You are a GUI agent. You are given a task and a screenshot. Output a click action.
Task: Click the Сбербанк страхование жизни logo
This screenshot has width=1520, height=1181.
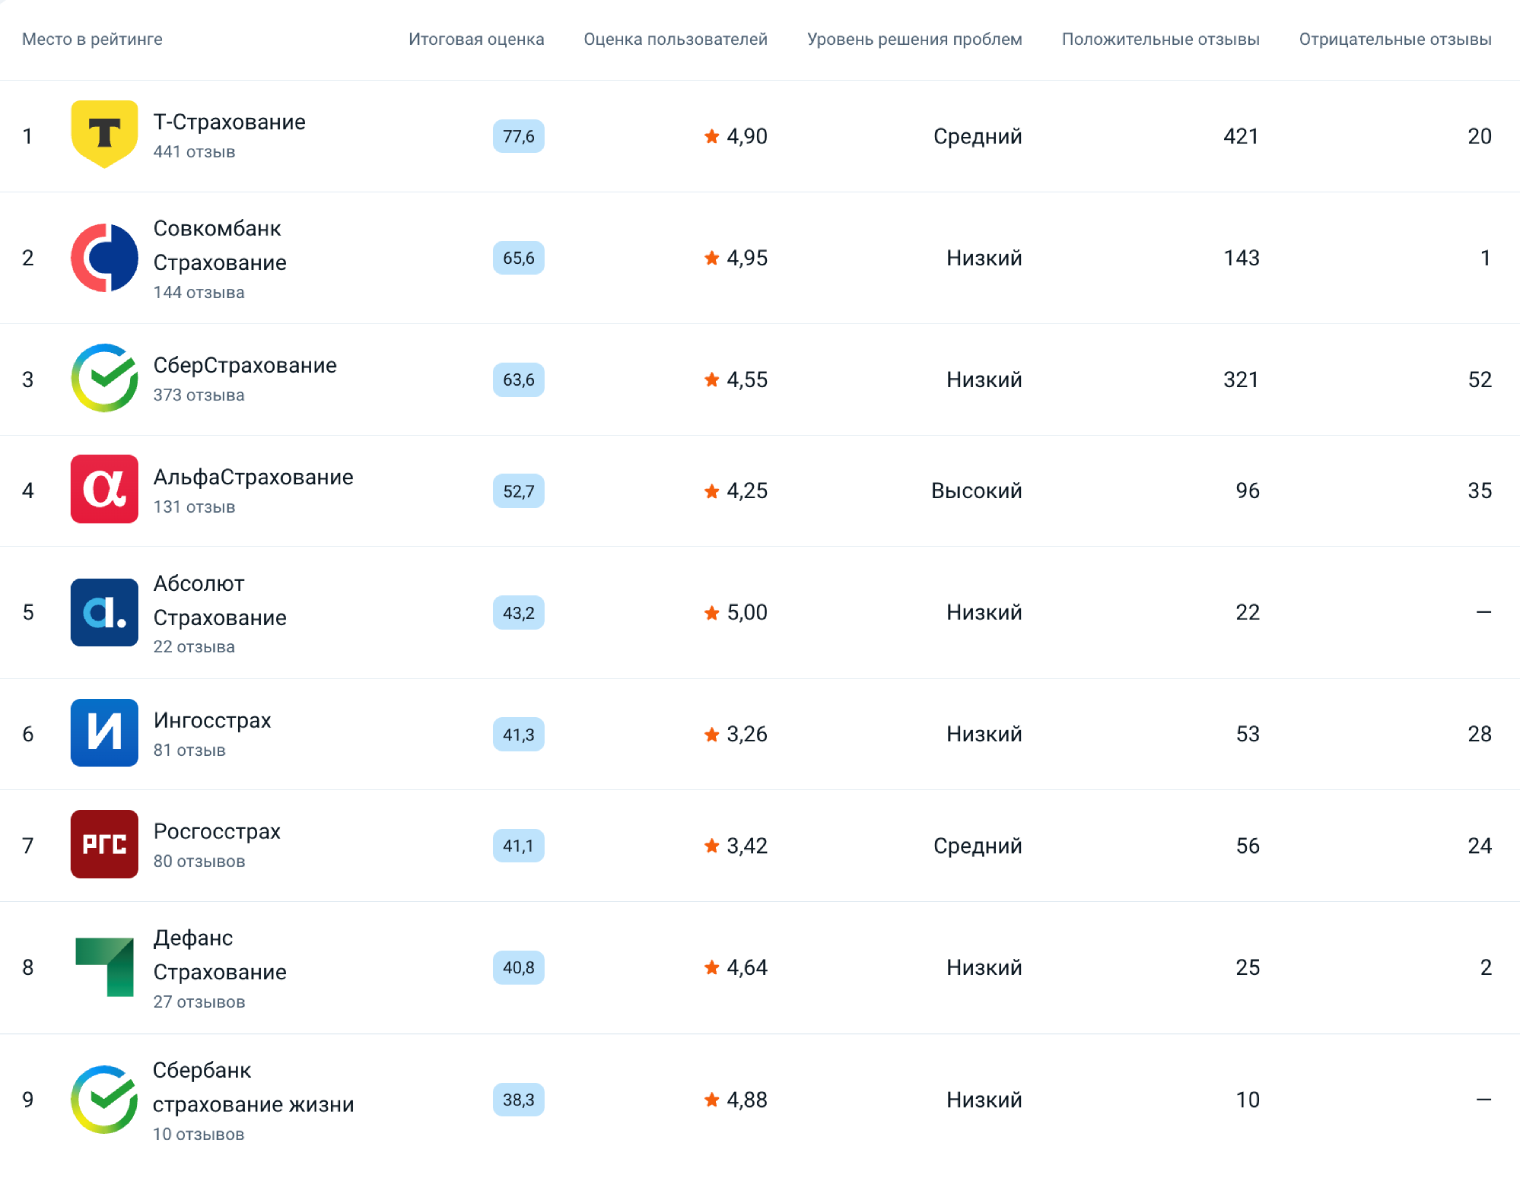[105, 1099]
